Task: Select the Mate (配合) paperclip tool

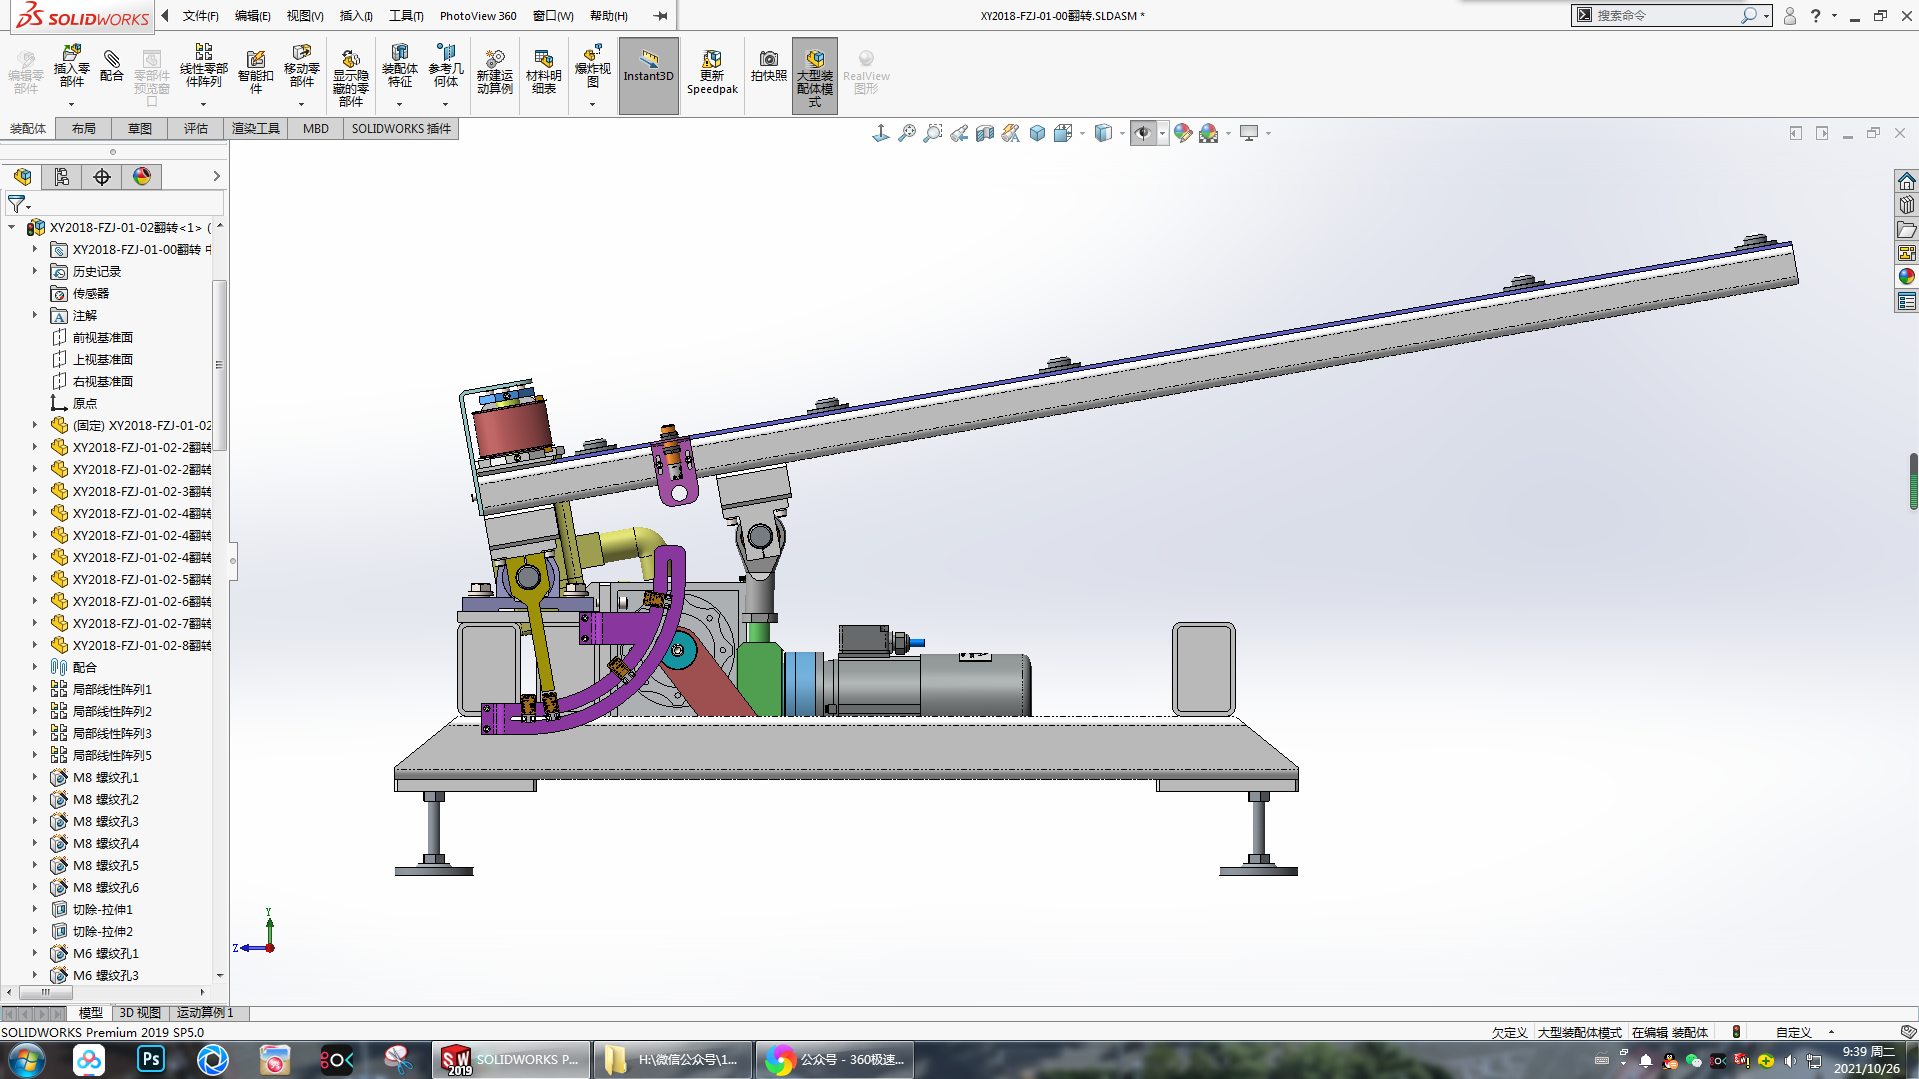Action: 112,66
